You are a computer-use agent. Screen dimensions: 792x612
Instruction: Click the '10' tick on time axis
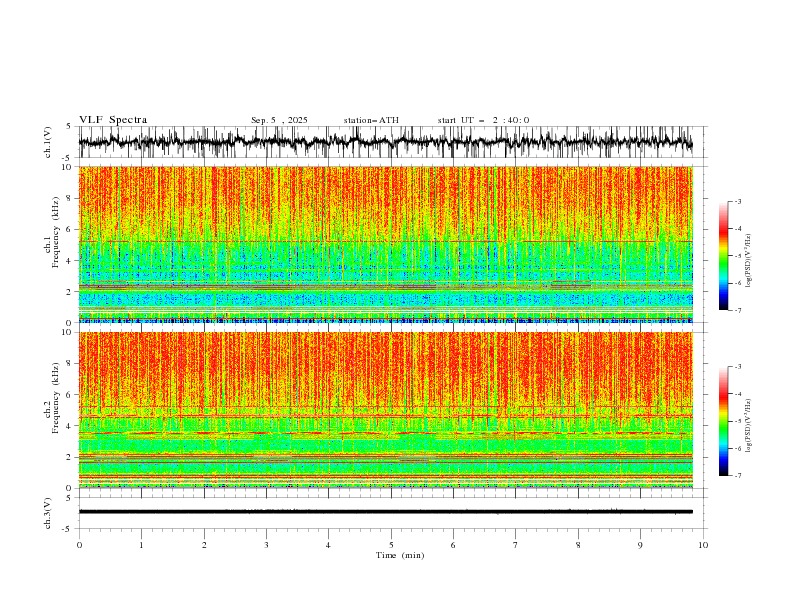click(x=703, y=545)
